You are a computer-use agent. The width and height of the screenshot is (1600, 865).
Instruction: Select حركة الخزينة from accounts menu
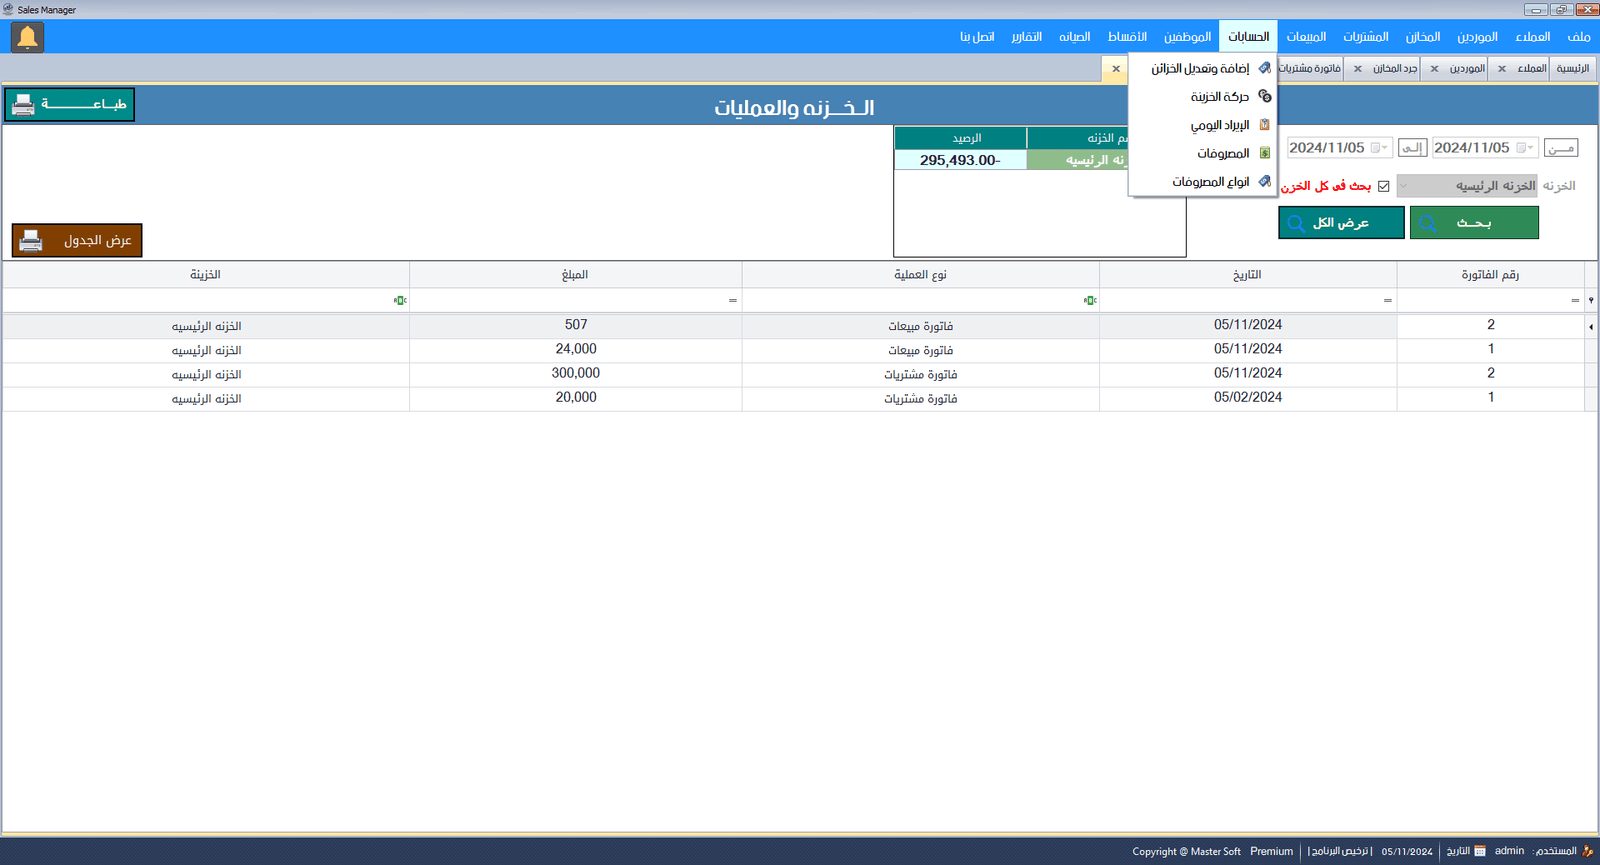1219,97
